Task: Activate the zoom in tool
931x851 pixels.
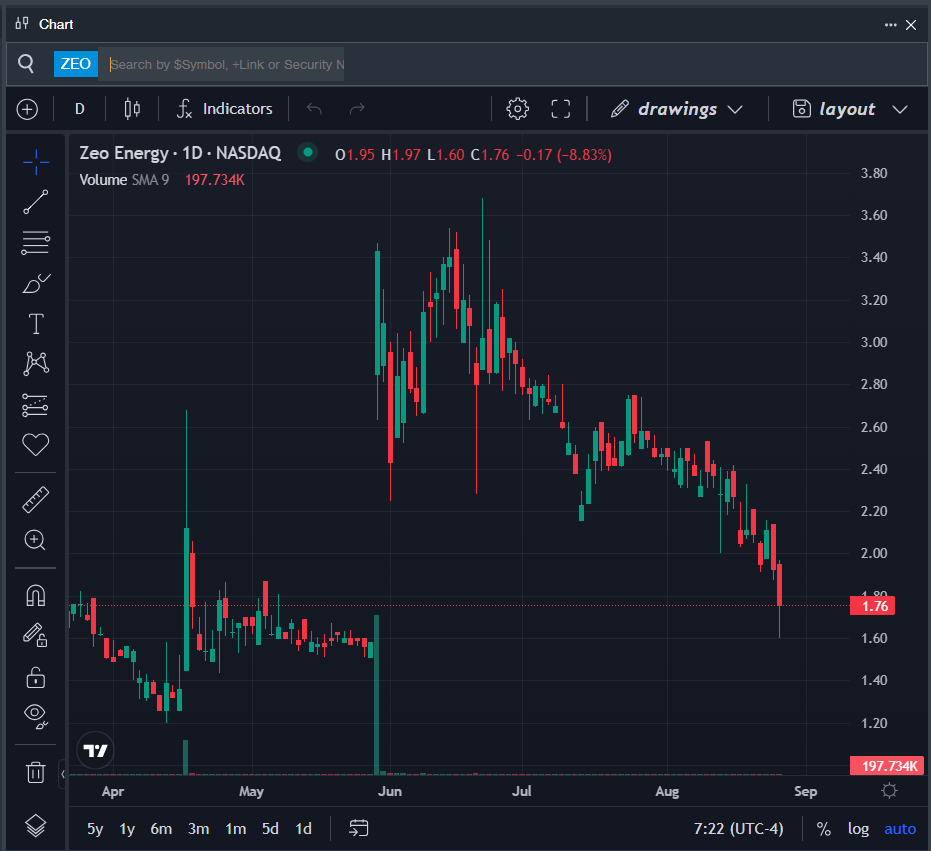Action: pos(35,540)
